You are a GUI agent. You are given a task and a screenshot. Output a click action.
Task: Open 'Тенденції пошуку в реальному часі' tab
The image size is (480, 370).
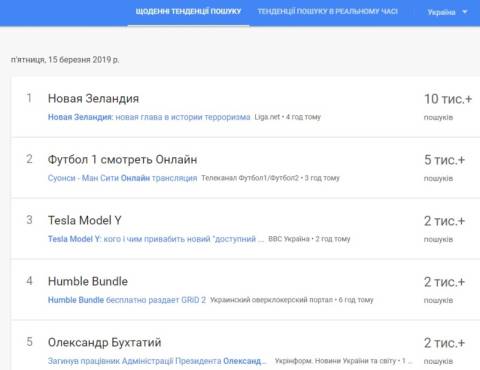[327, 12]
